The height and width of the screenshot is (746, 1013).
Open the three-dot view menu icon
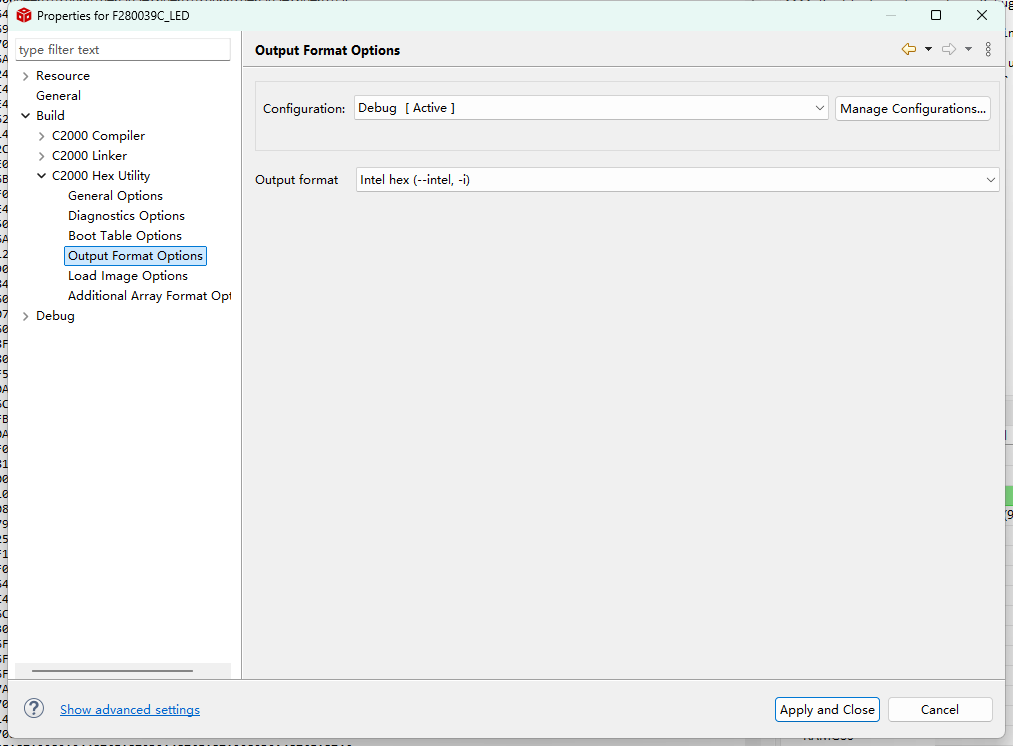coord(988,49)
